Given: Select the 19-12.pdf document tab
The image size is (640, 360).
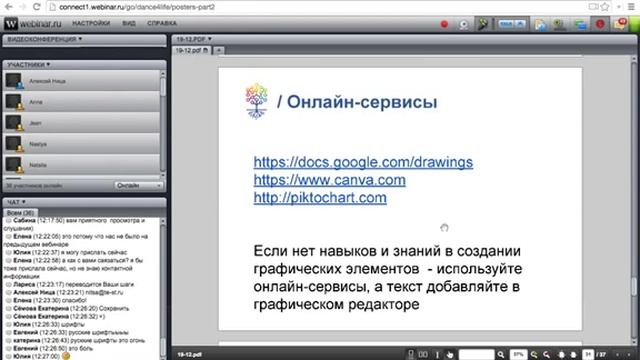Looking at the screenshot, I should pos(191,50).
